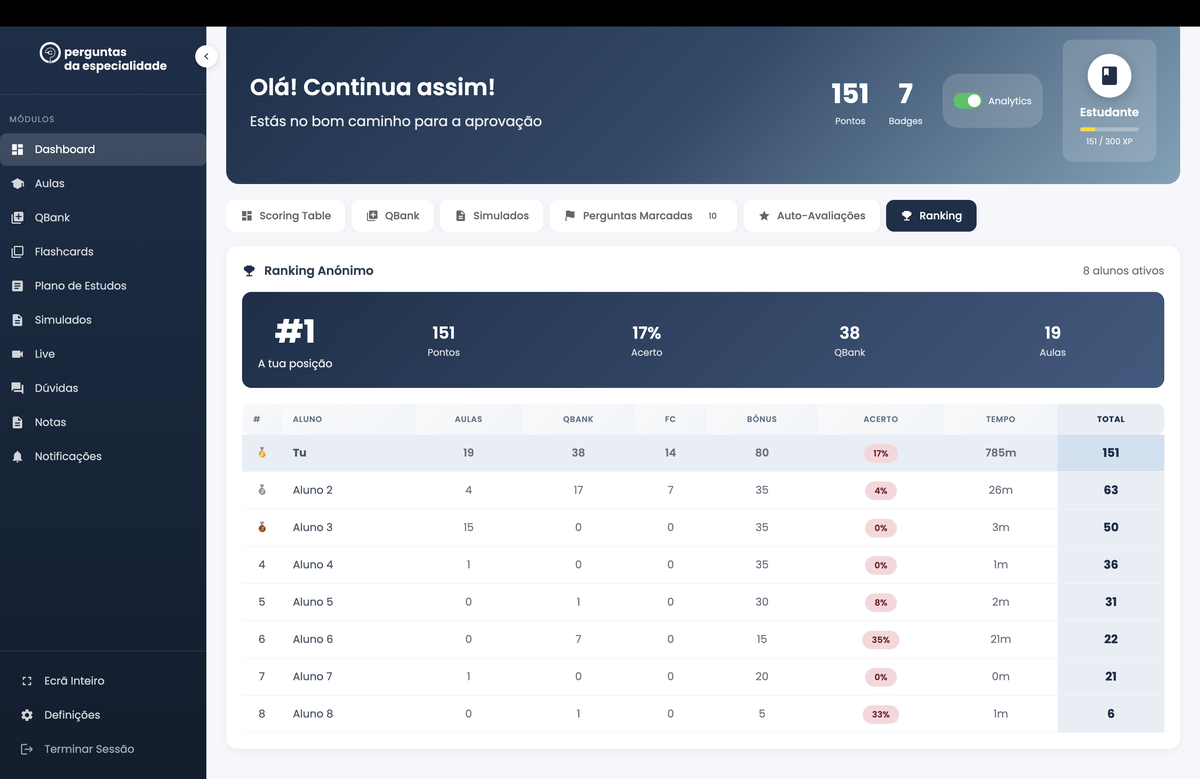Image resolution: width=1200 pixels, height=779 pixels.
Task: Click the Flashcards icon in sidebar
Action: click(x=17, y=252)
